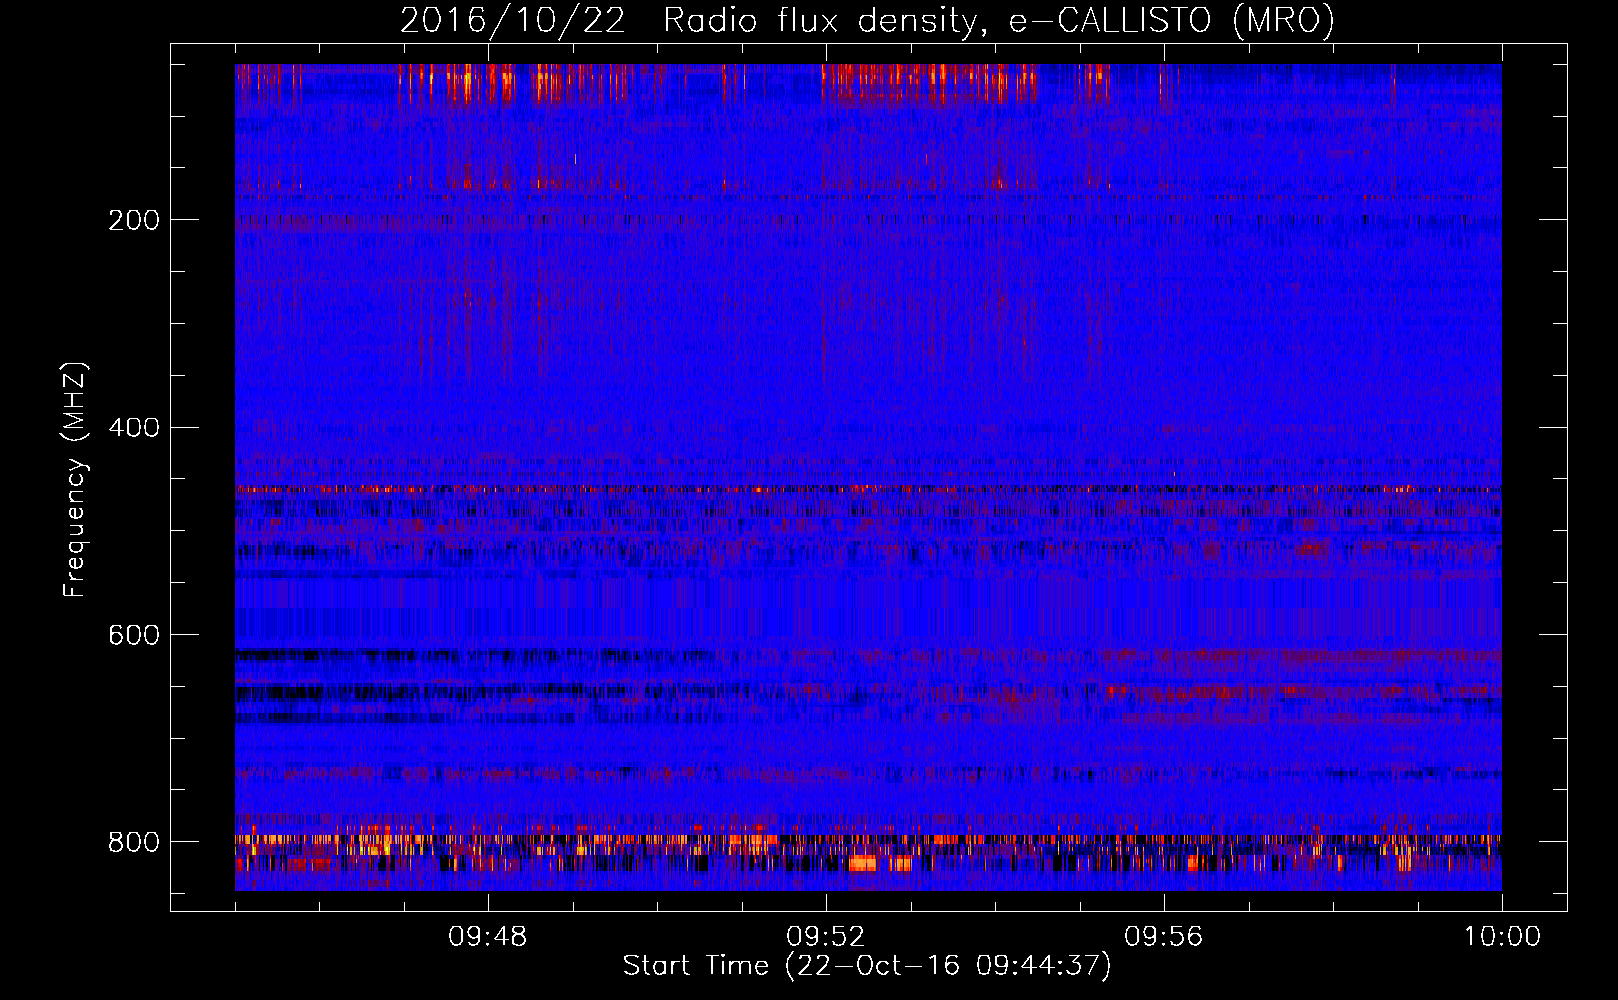1618x1000 pixels.
Task: Click the 200 frequency tick label
Action: 134,220
